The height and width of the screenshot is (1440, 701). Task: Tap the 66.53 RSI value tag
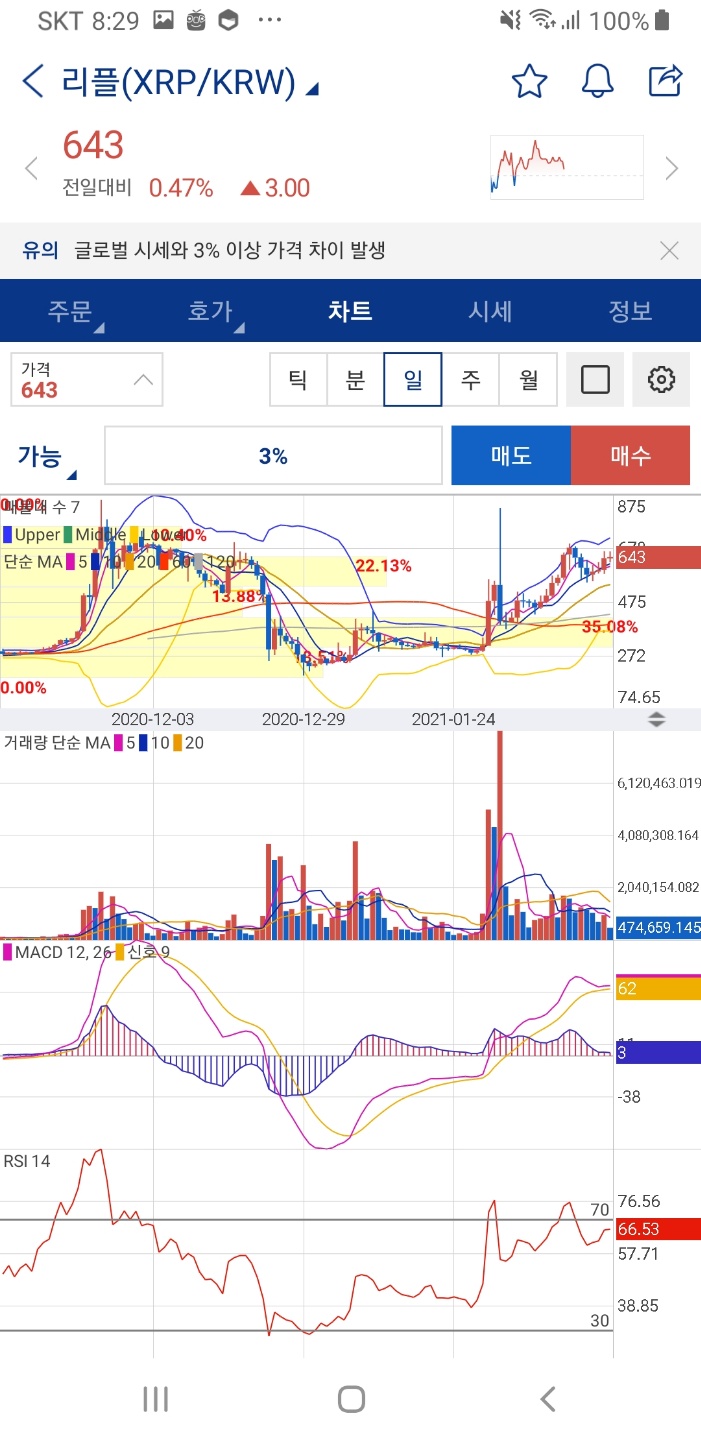(657, 1229)
